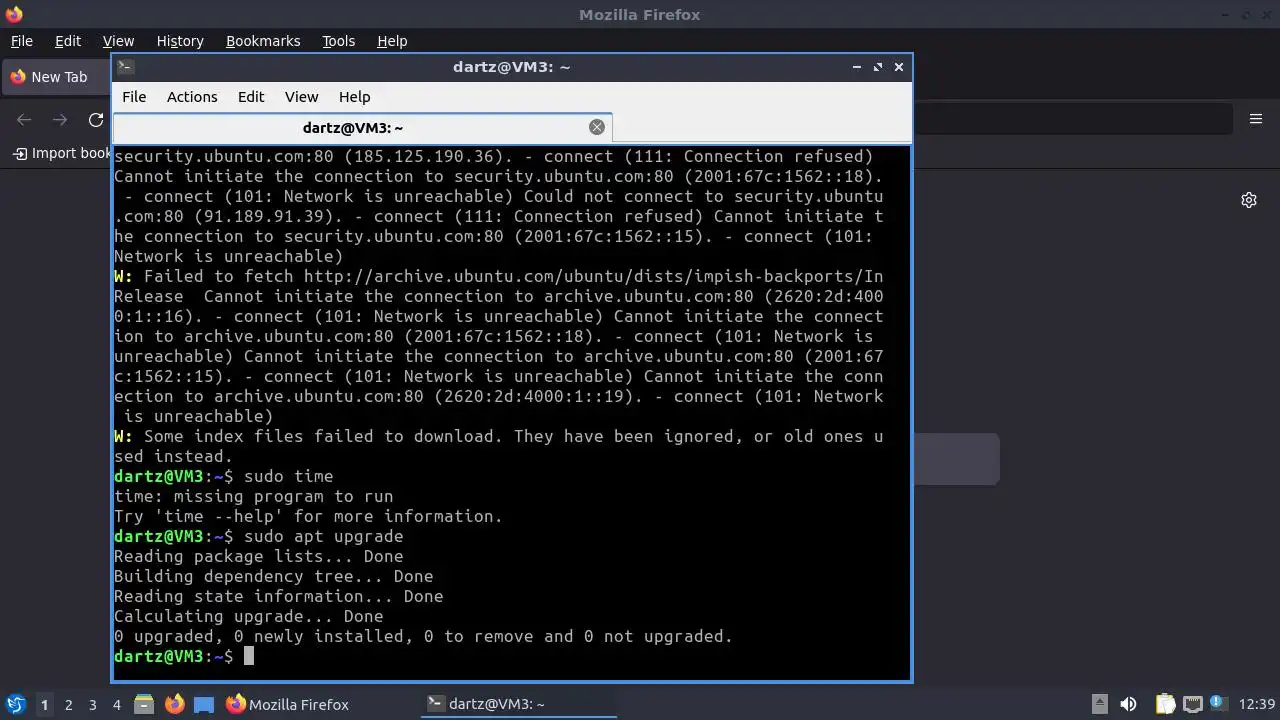Click the Firefox logo in title bar

tap(14, 14)
